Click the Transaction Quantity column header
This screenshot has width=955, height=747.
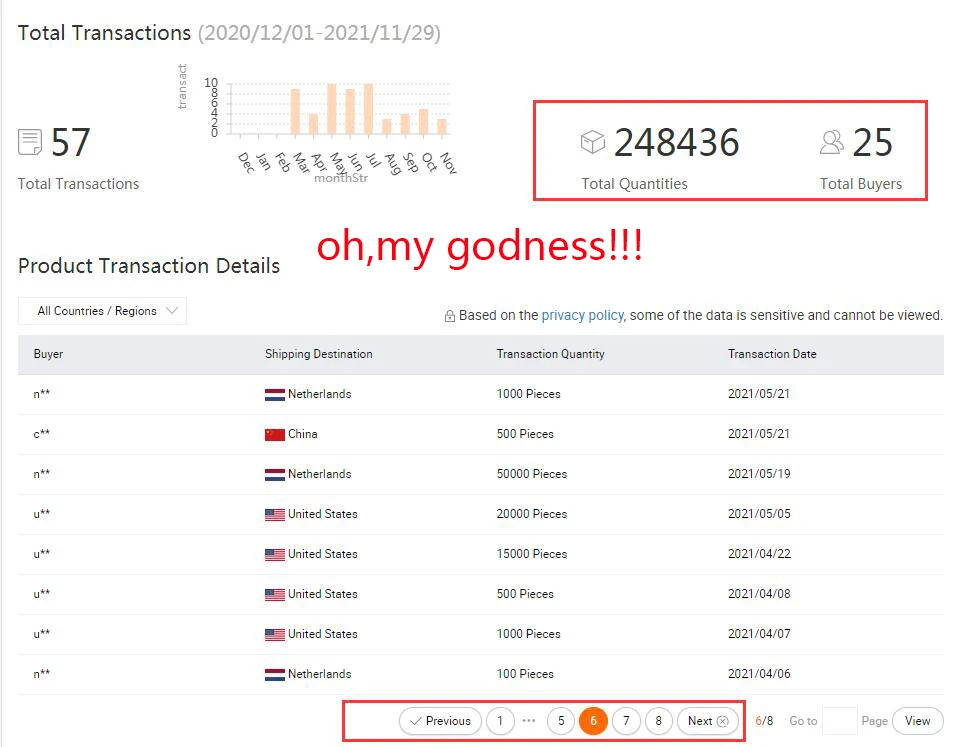[551, 354]
